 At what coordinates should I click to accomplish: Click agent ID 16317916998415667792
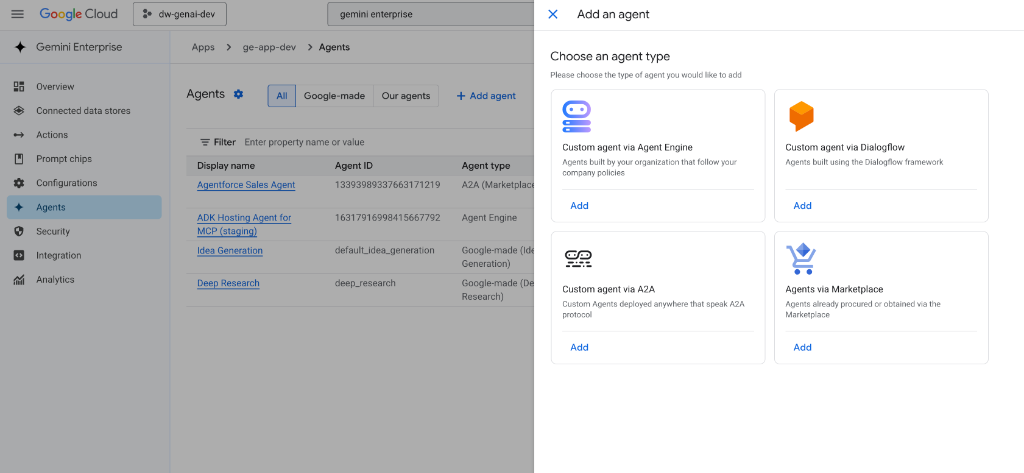(x=387, y=218)
